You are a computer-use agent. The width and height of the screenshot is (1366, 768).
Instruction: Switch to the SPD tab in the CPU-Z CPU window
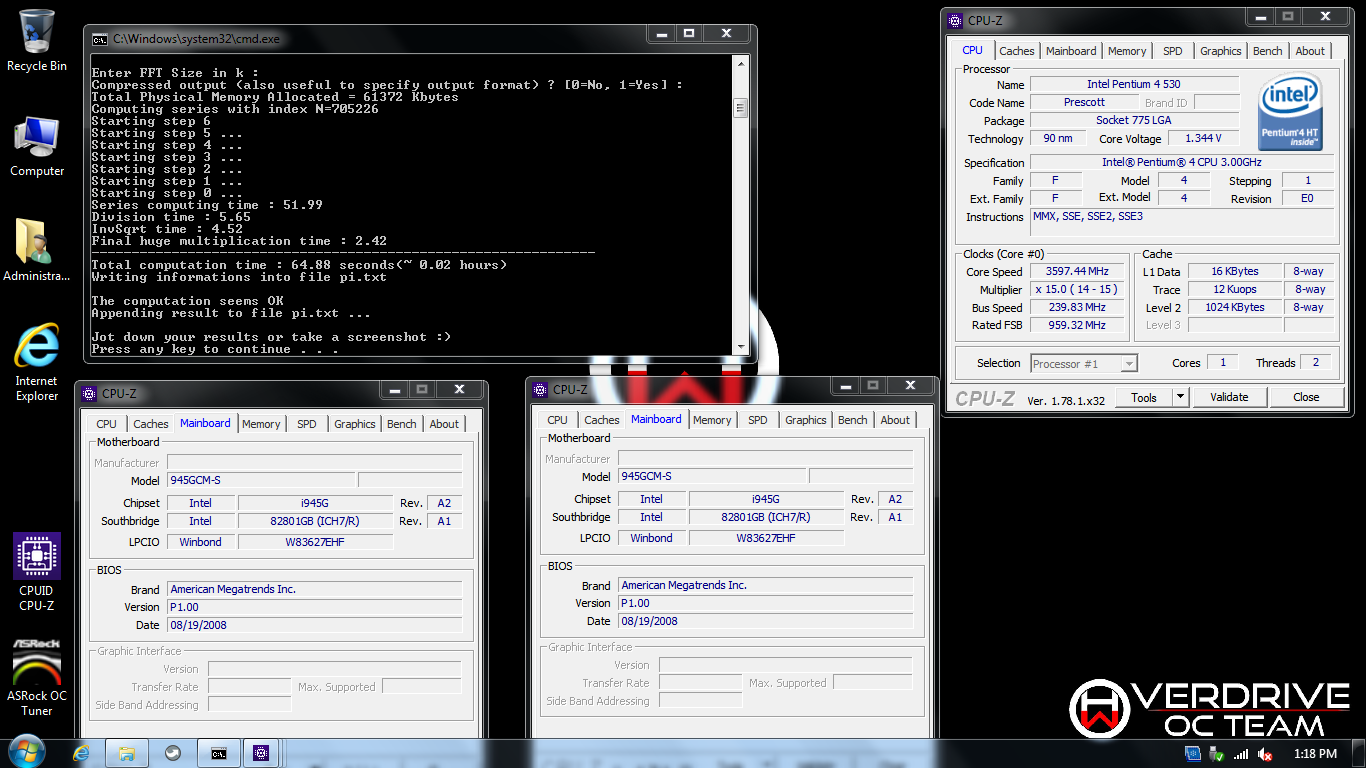pyautogui.click(x=1173, y=51)
